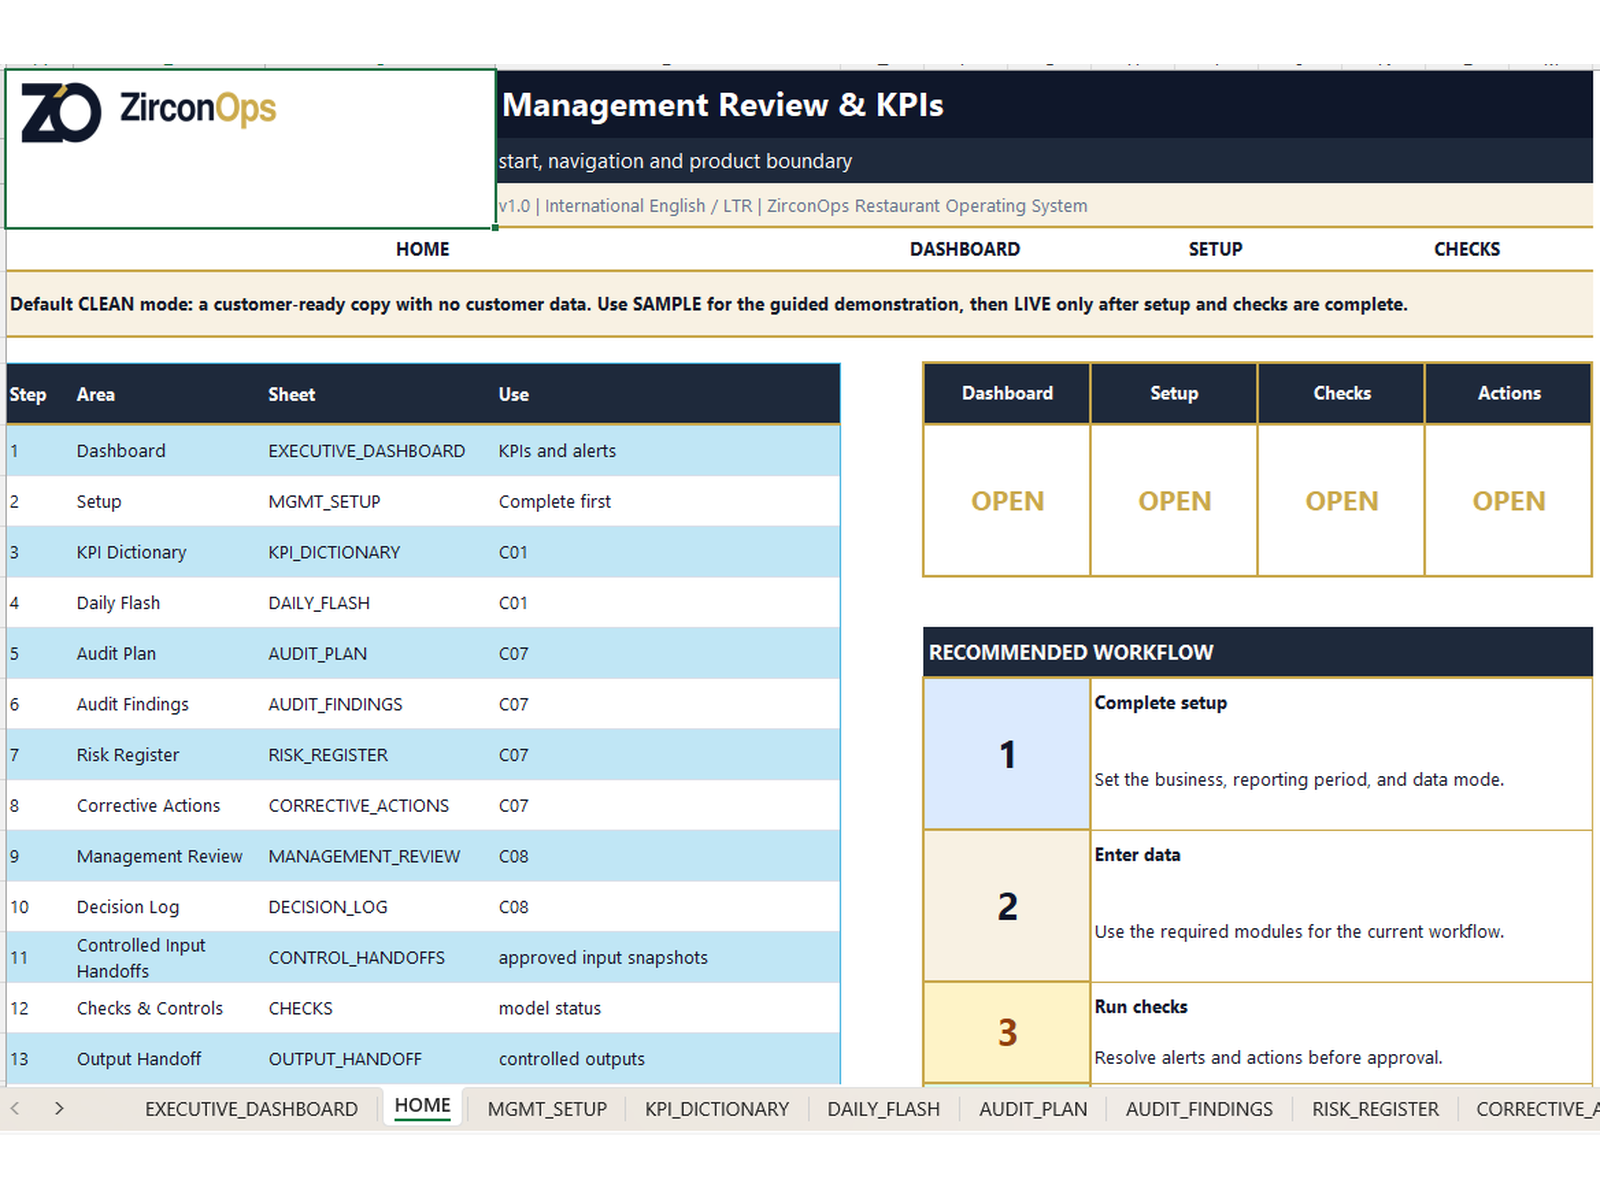Click the CHECKS navigation link
The width and height of the screenshot is (1600, 1200).
pyautogui.click(x=1466, y=249)
